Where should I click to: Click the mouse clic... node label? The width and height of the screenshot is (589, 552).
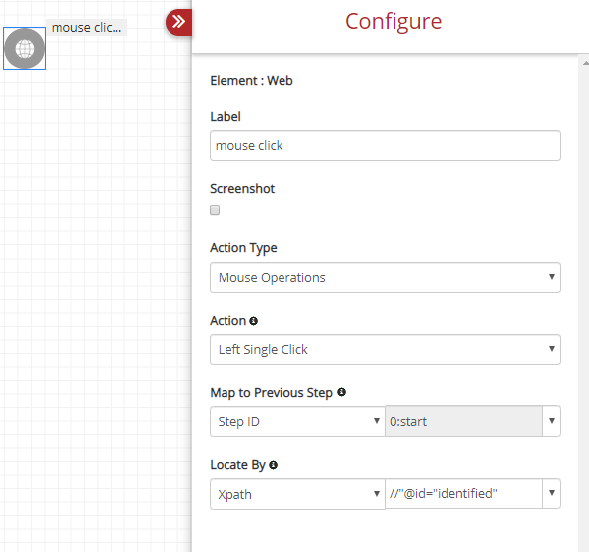coord(86,28)
